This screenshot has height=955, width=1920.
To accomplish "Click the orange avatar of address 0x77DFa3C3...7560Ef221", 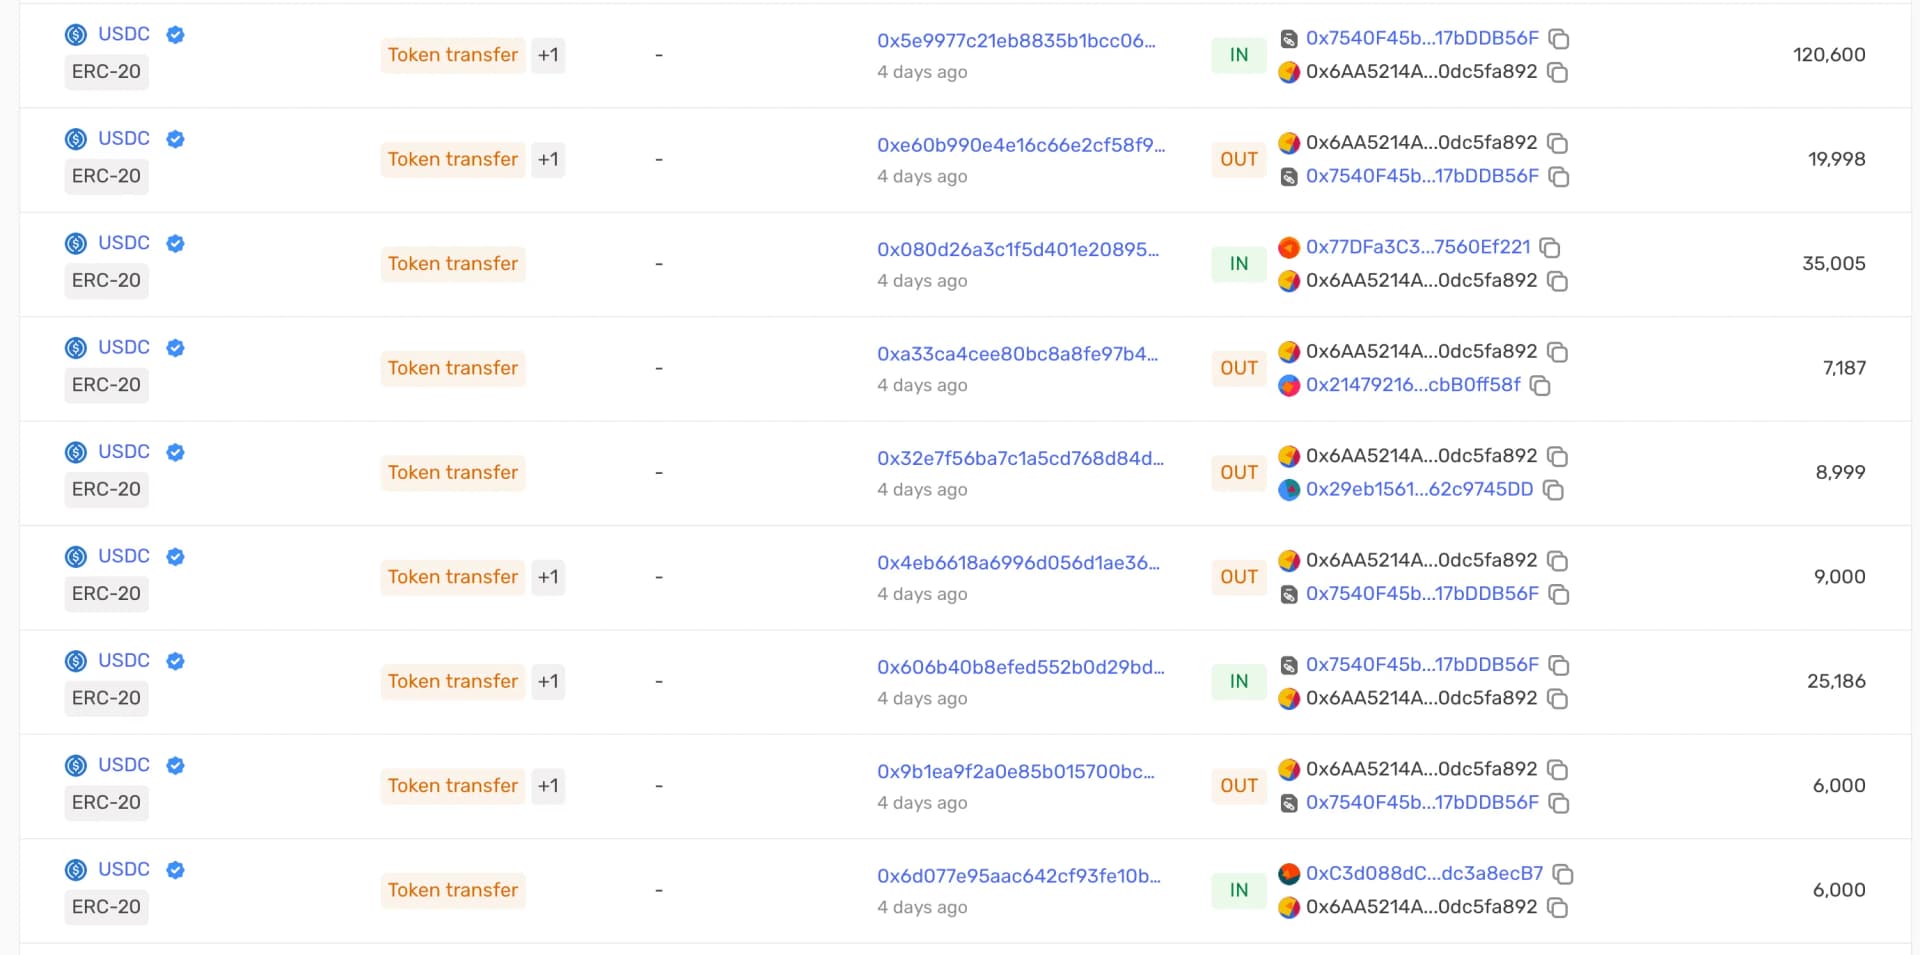I will 1288,246.
